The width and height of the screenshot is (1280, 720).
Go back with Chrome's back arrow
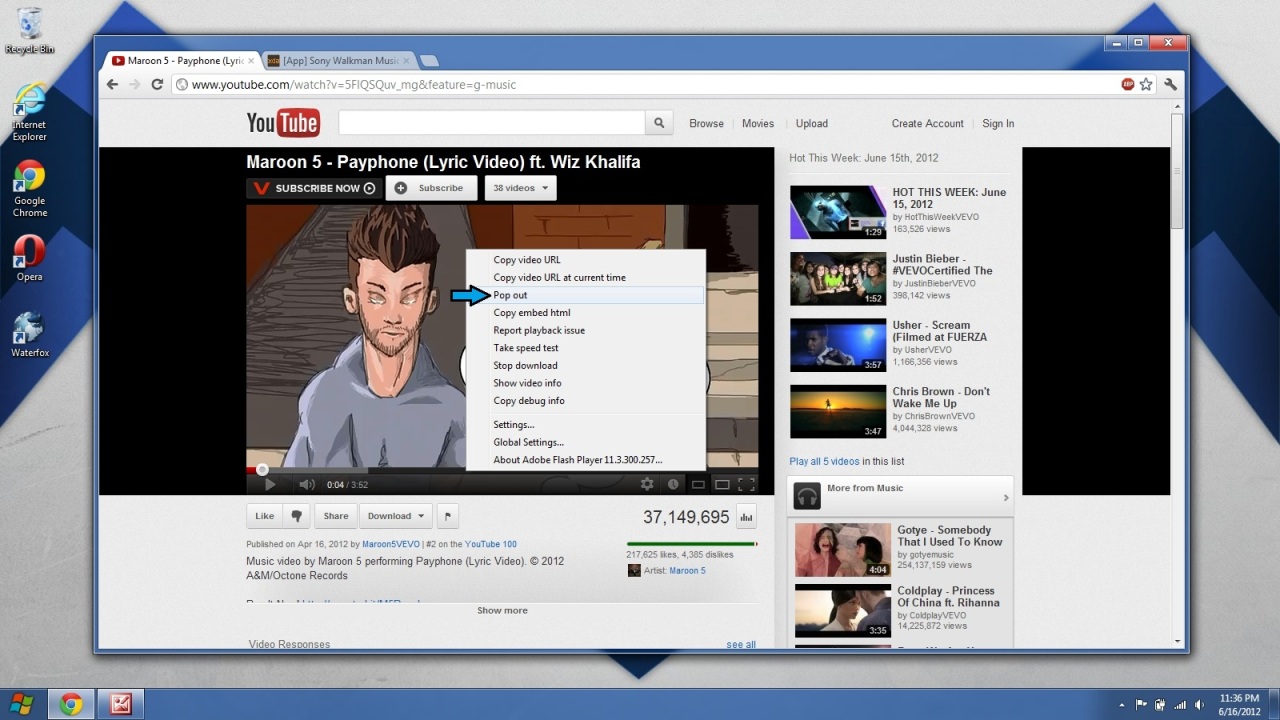click(112, 84)
